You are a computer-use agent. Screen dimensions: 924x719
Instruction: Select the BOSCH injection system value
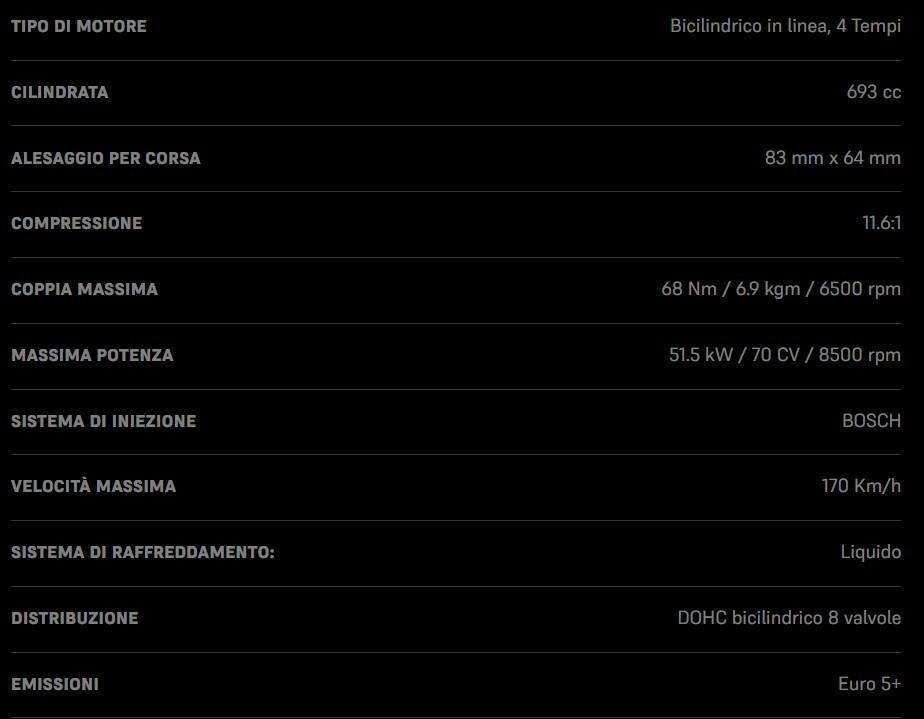coord(871,421)
